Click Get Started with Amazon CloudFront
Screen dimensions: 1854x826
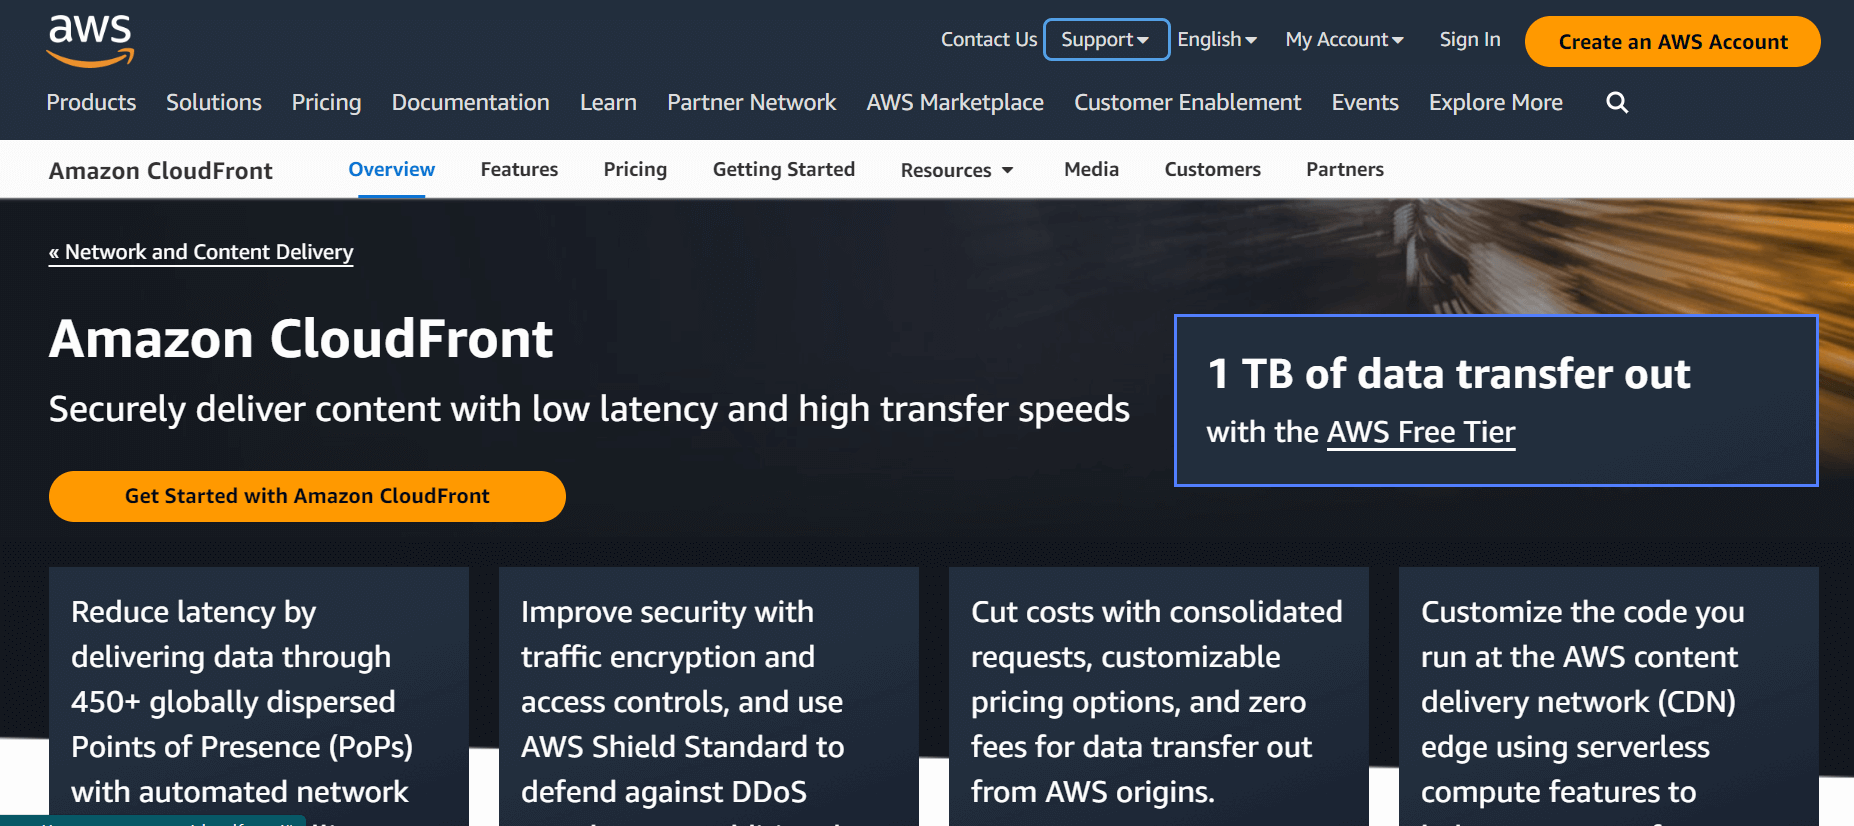307,495
